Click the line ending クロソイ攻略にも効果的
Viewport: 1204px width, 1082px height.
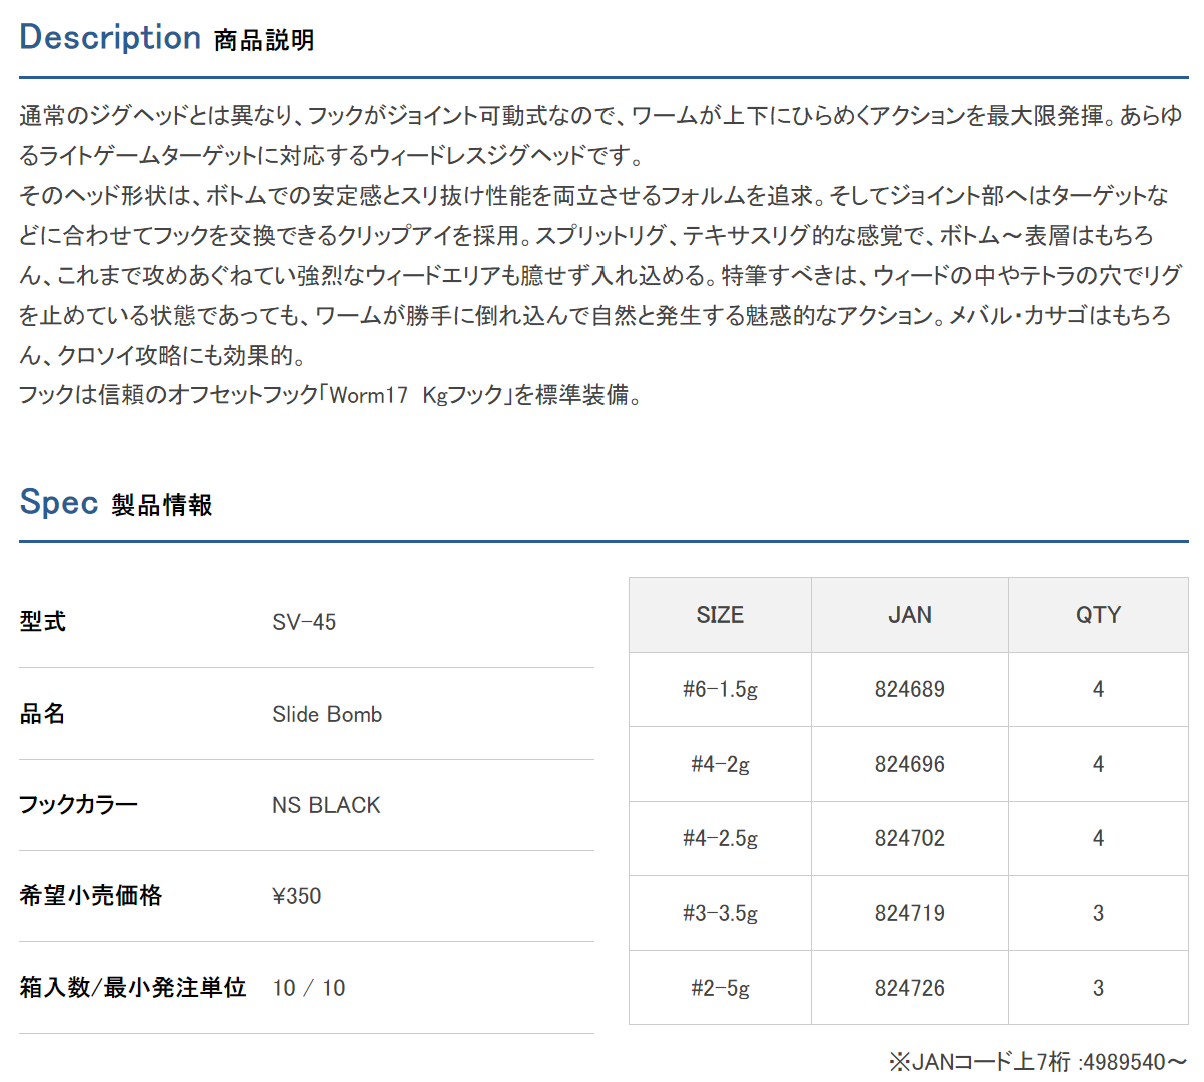(163, 355)
